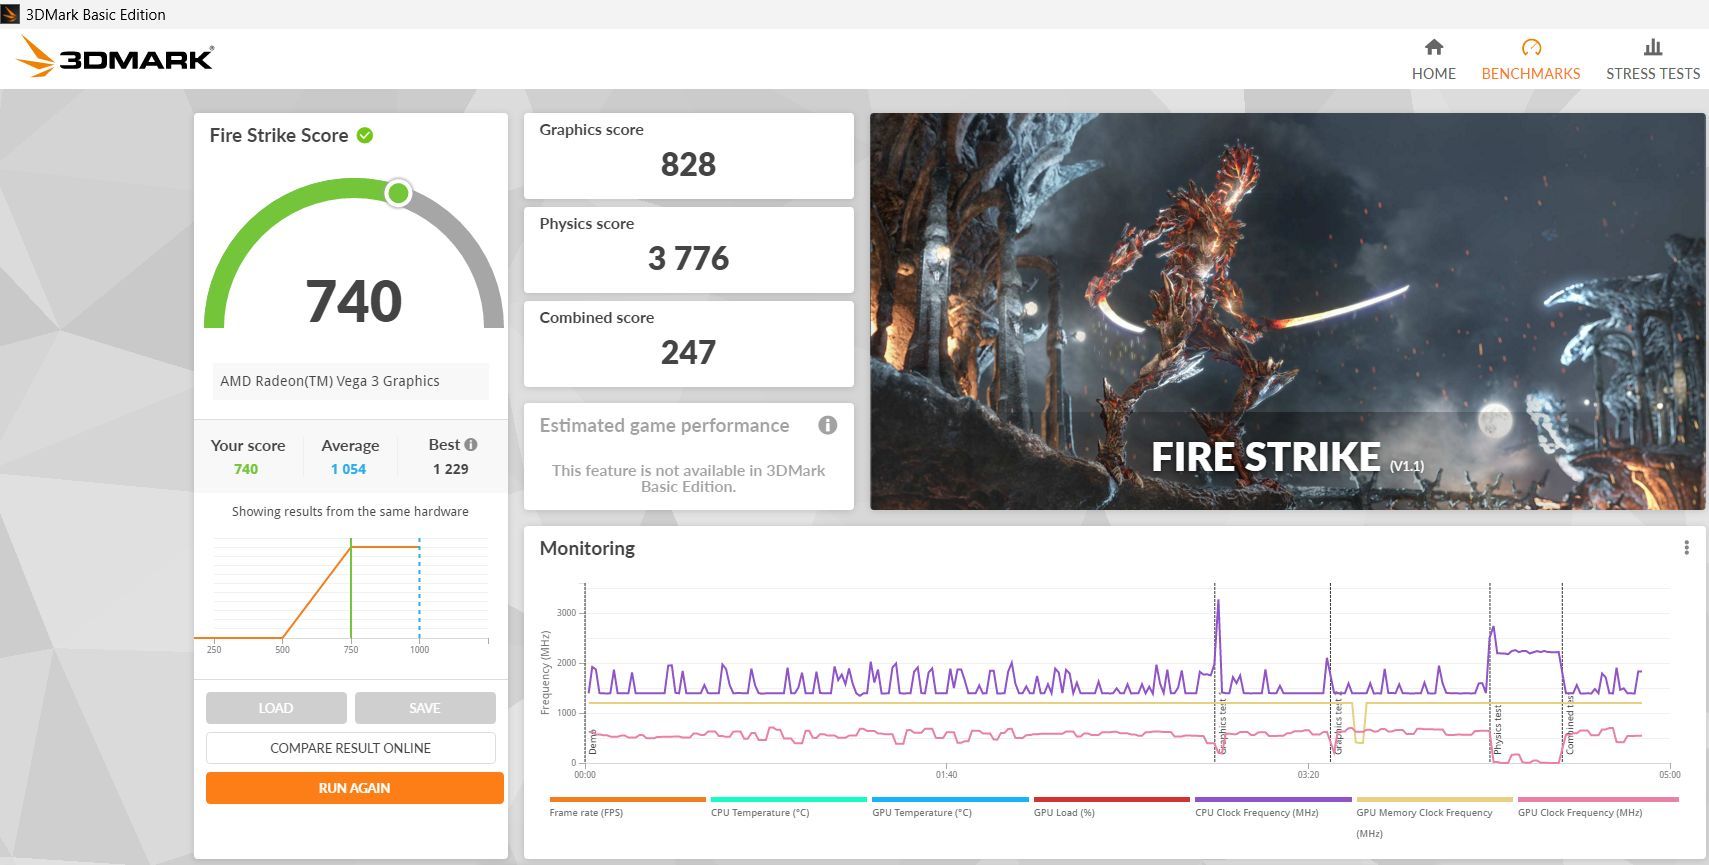
Task: Click the Your score value 740
Action: (x=246, y=469)
